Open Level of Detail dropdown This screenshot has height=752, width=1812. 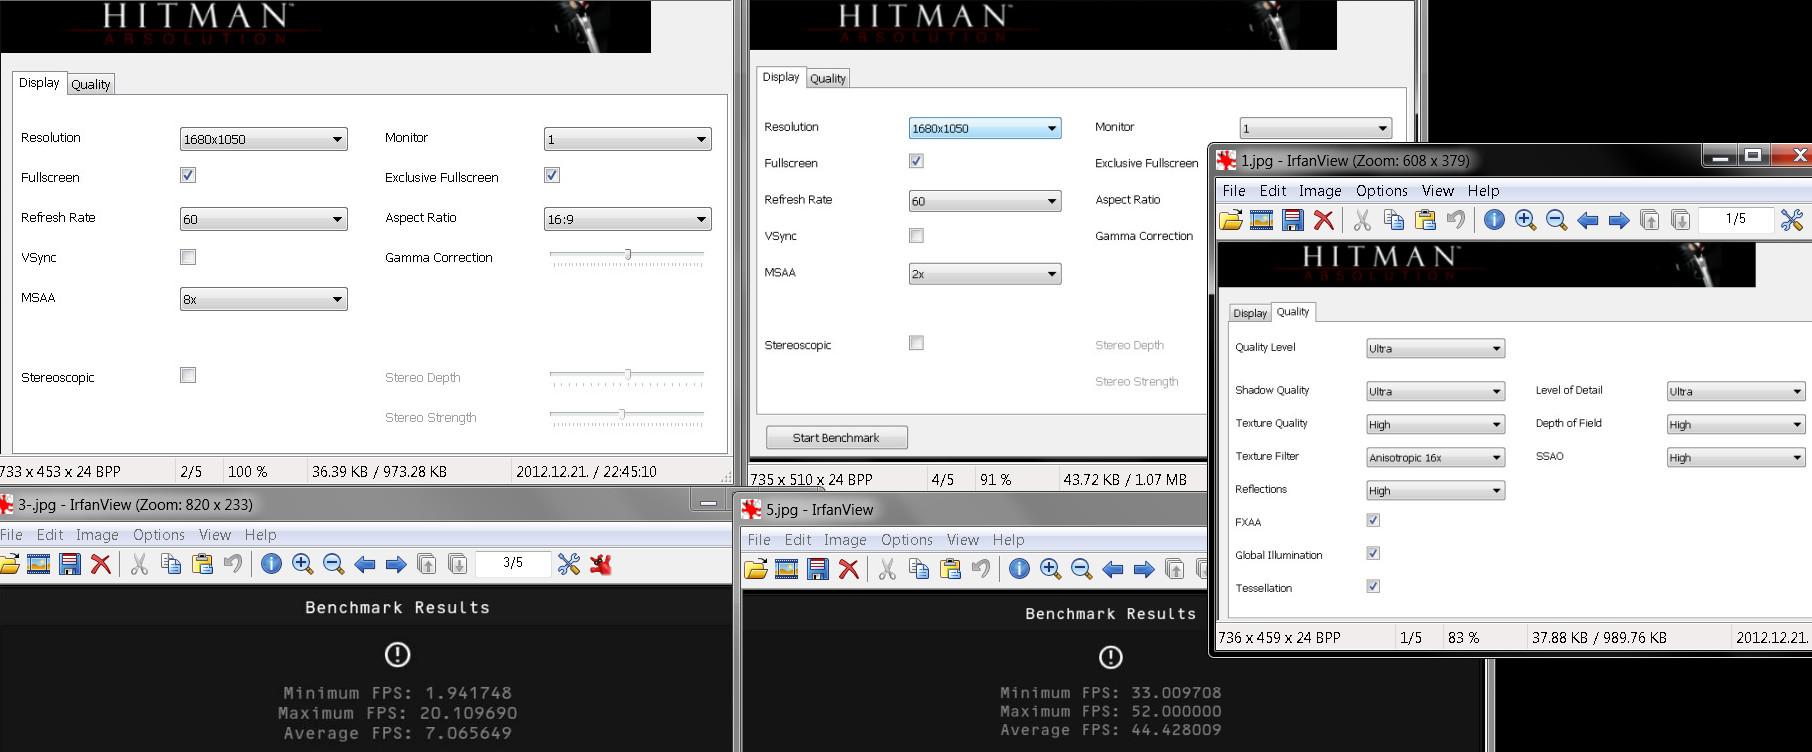1735,391
